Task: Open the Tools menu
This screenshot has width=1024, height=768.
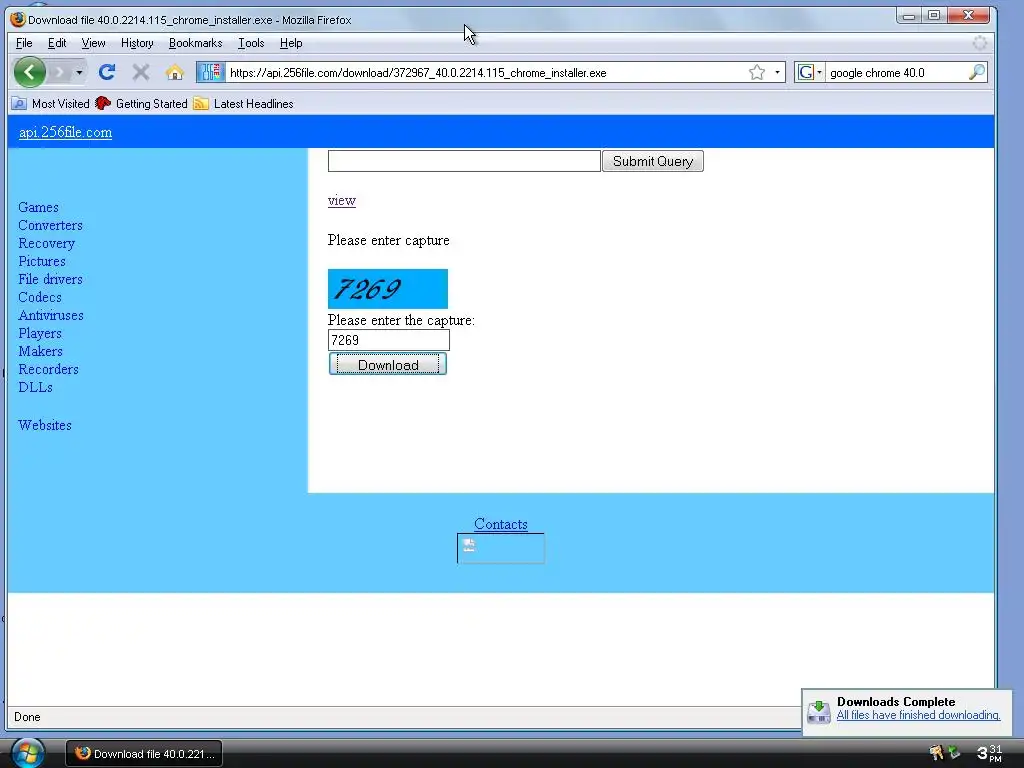Action: [x=251, y=43]
